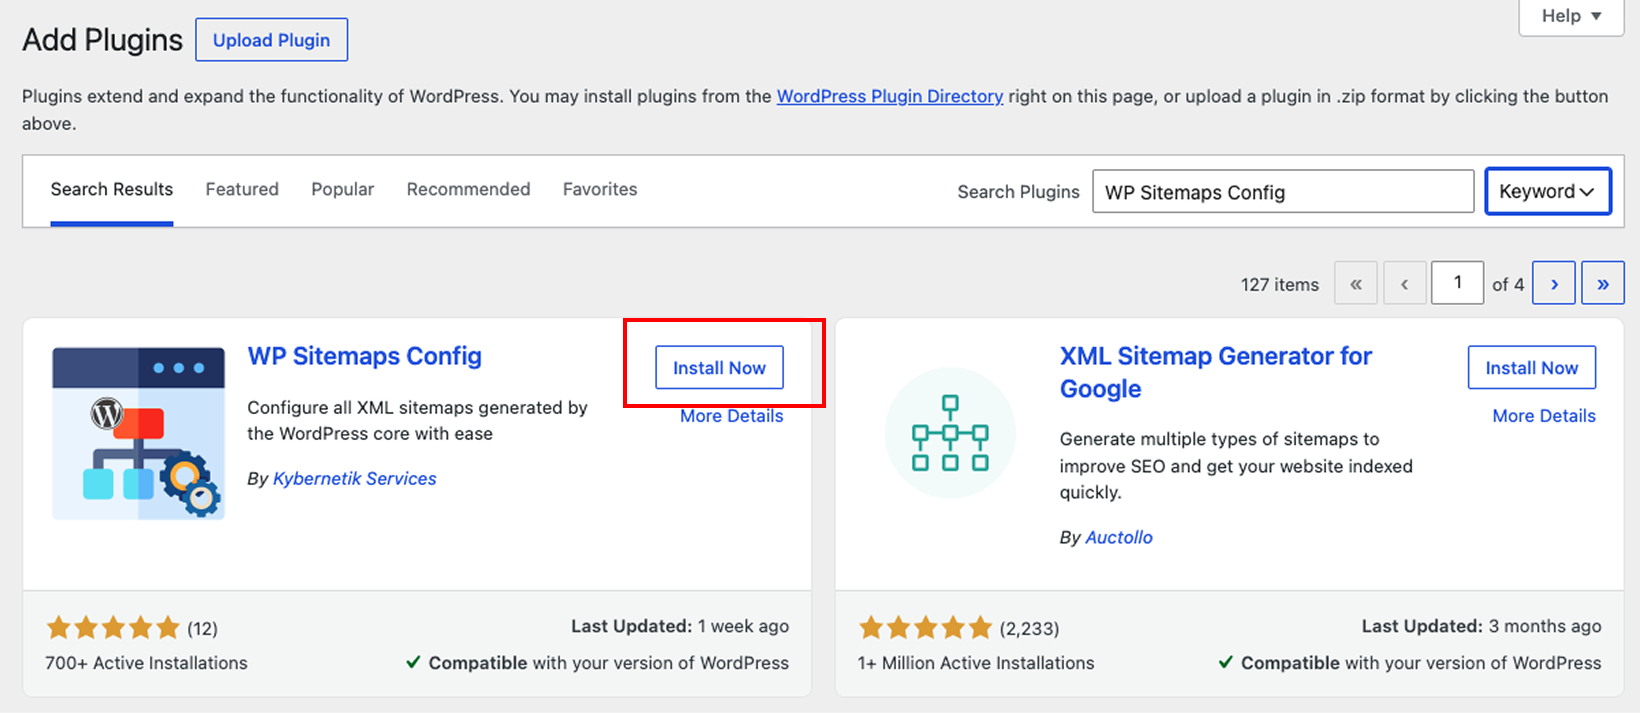Click the '127 items' count text
The width and height of the screenshot is (1640, 713).
tap(1280, 285)
